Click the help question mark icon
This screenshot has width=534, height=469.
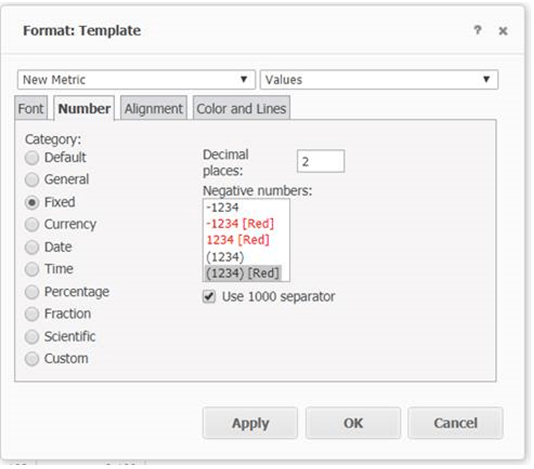coord(477,30)
